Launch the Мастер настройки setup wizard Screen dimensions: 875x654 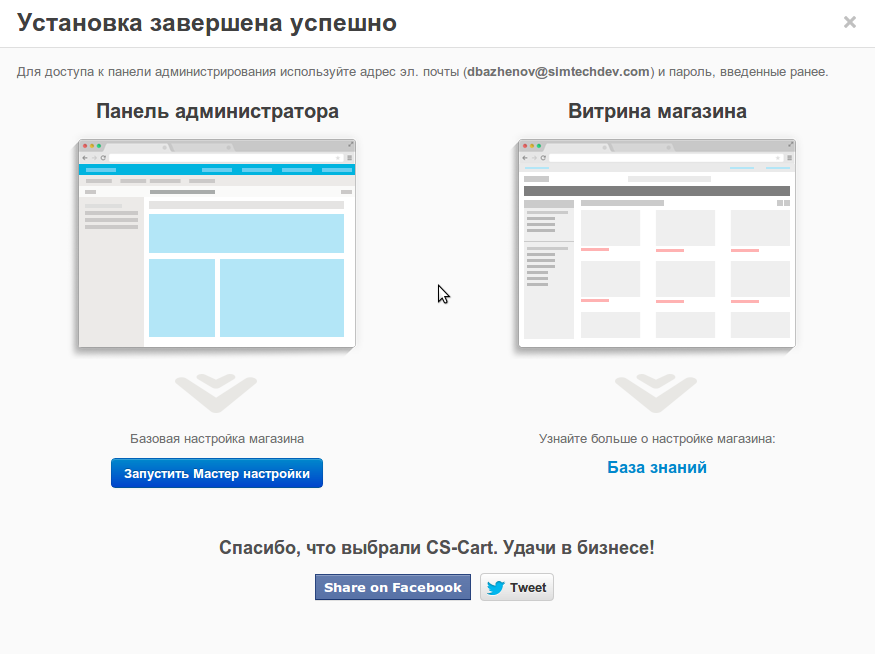(x=217, y=474)
